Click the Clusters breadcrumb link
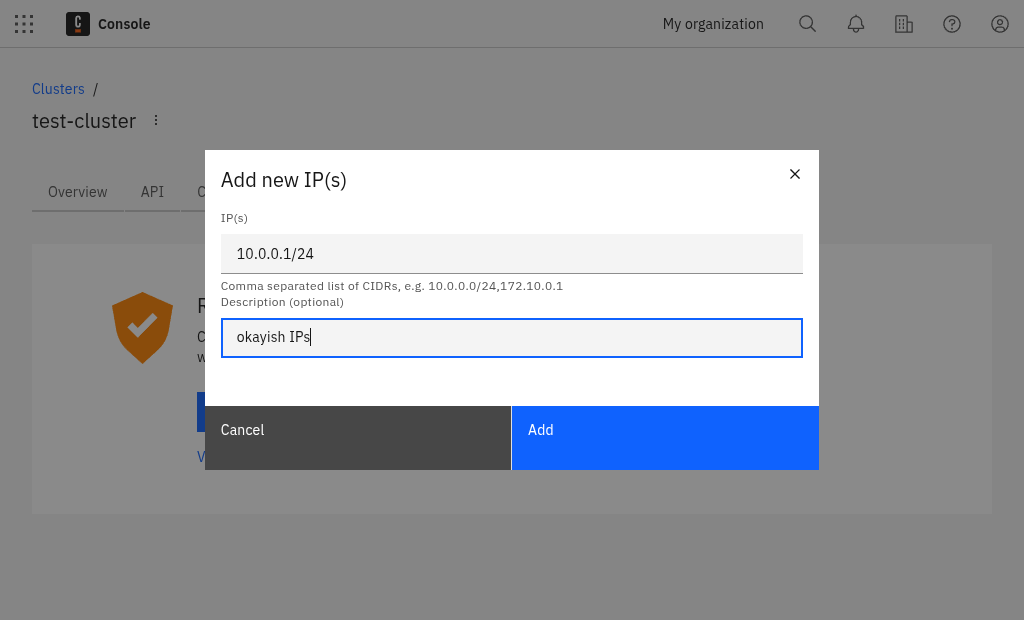Screen dimensions: 1024x620 pos(58,88)
